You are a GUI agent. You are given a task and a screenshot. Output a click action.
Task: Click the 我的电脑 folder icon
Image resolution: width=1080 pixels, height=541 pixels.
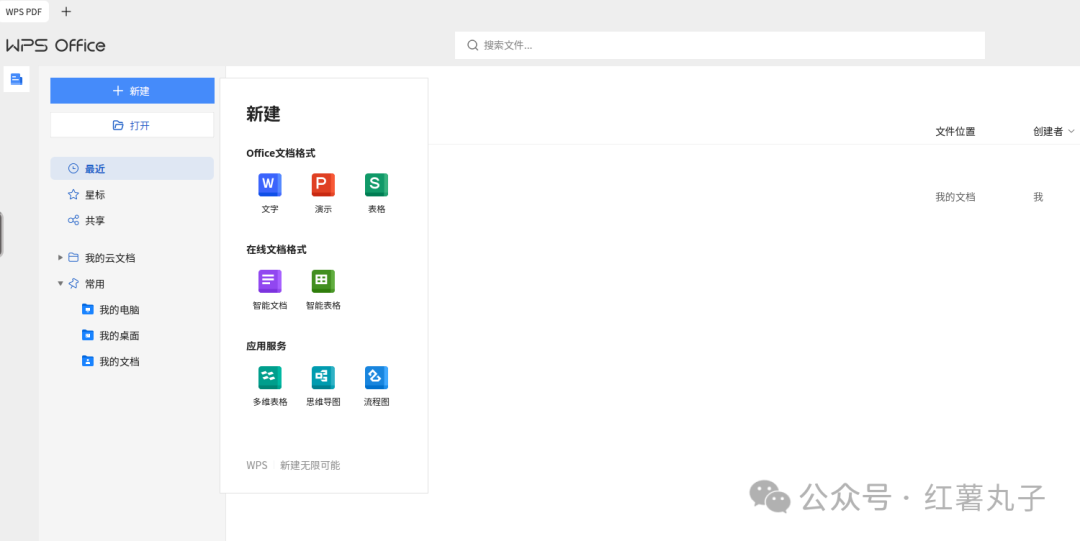point(87,309)
